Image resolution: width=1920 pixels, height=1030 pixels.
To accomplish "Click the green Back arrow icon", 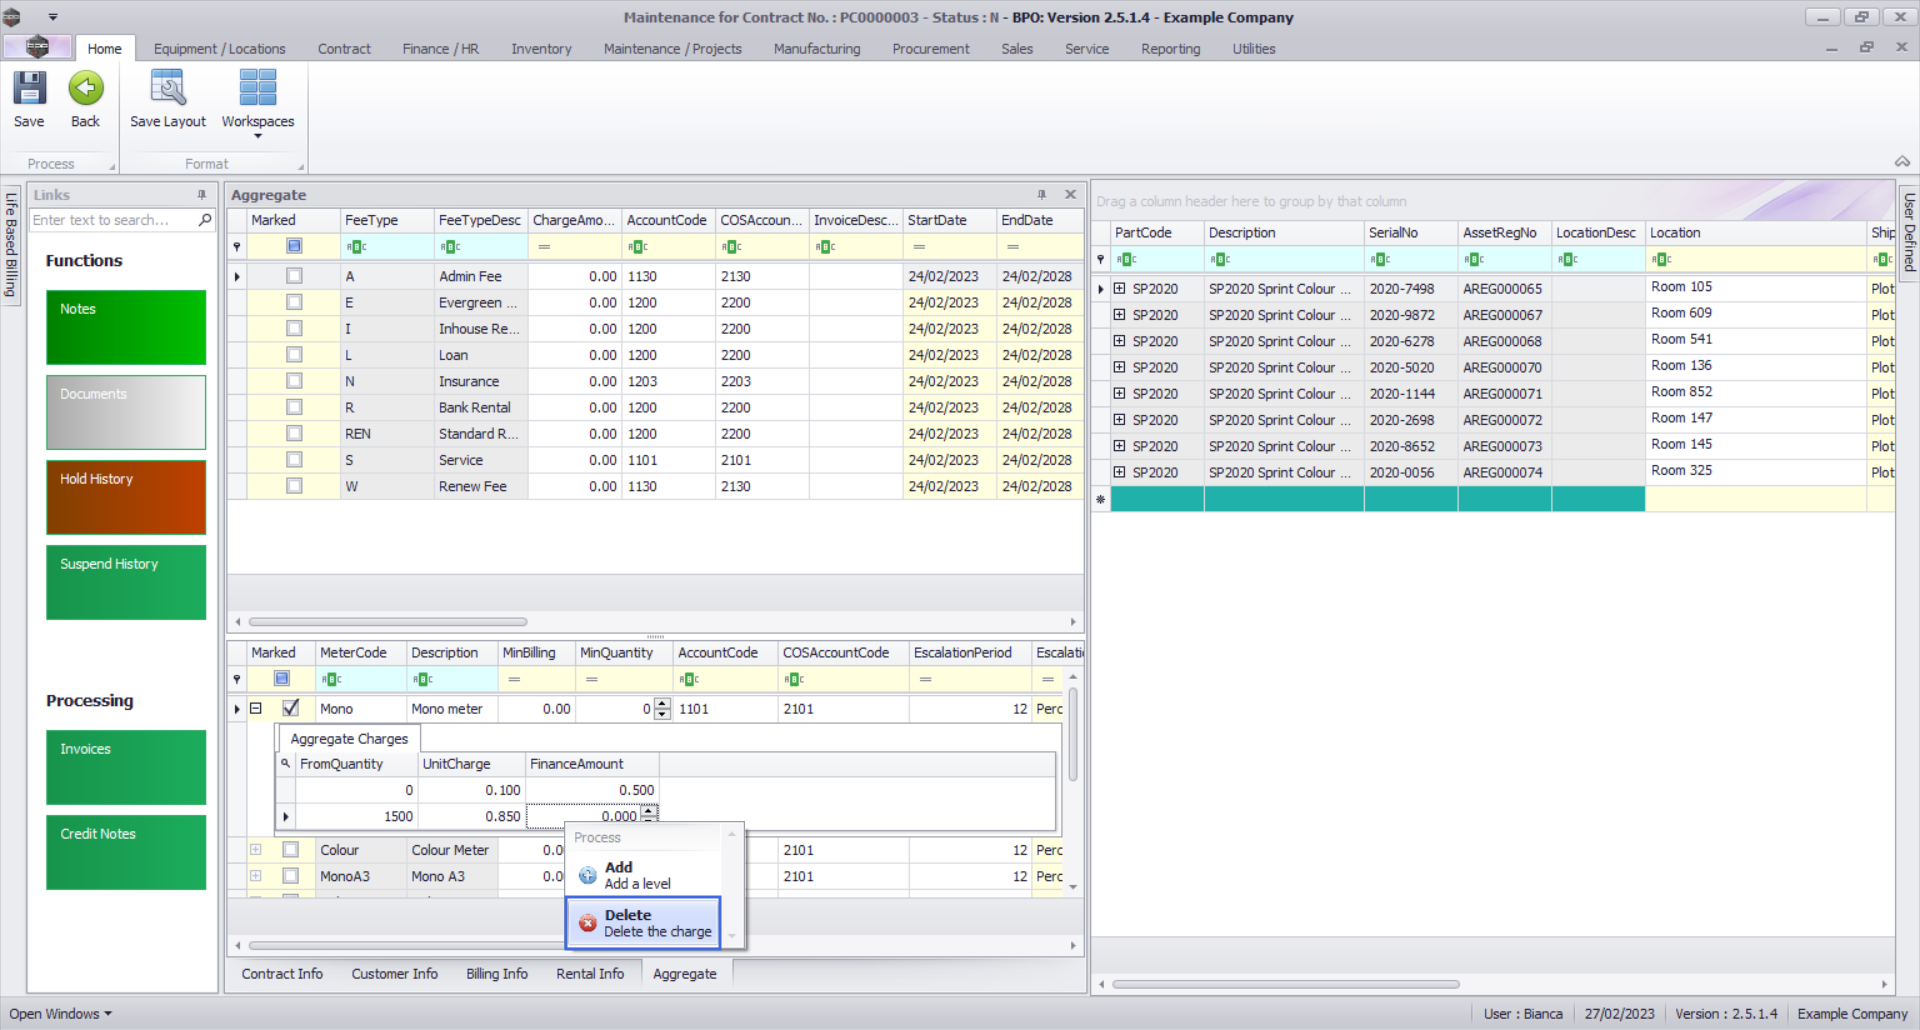I will tap(86, 89).
